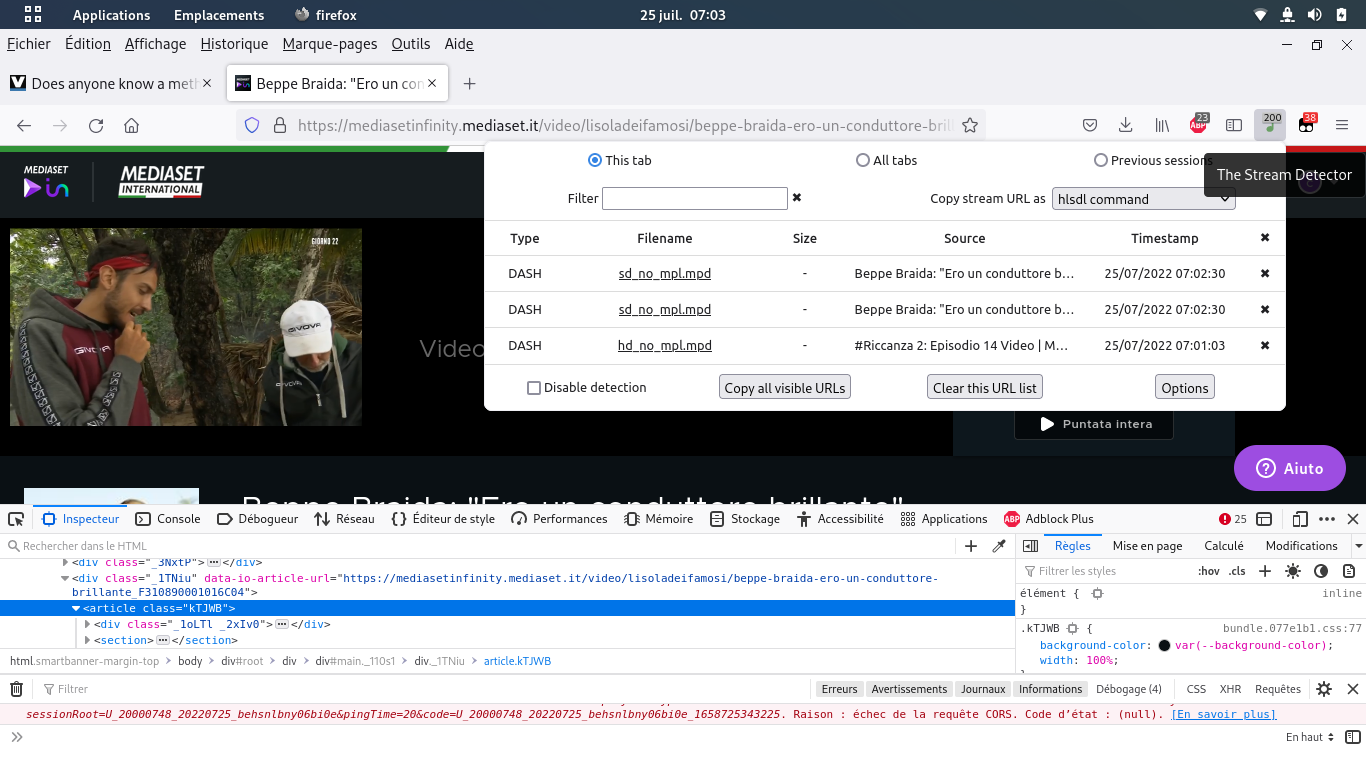Open the console settings gear

[x=1324, y=689]
